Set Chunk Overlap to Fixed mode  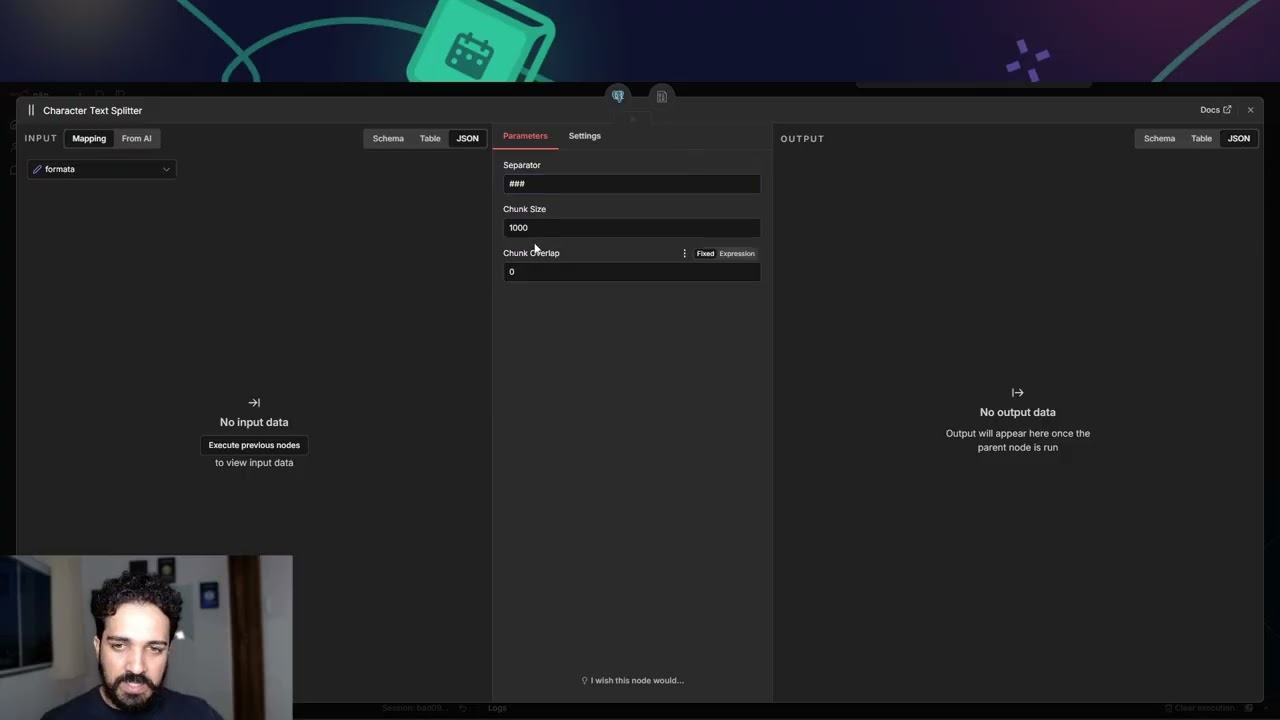pyautogui.click(x=705, y=254)
